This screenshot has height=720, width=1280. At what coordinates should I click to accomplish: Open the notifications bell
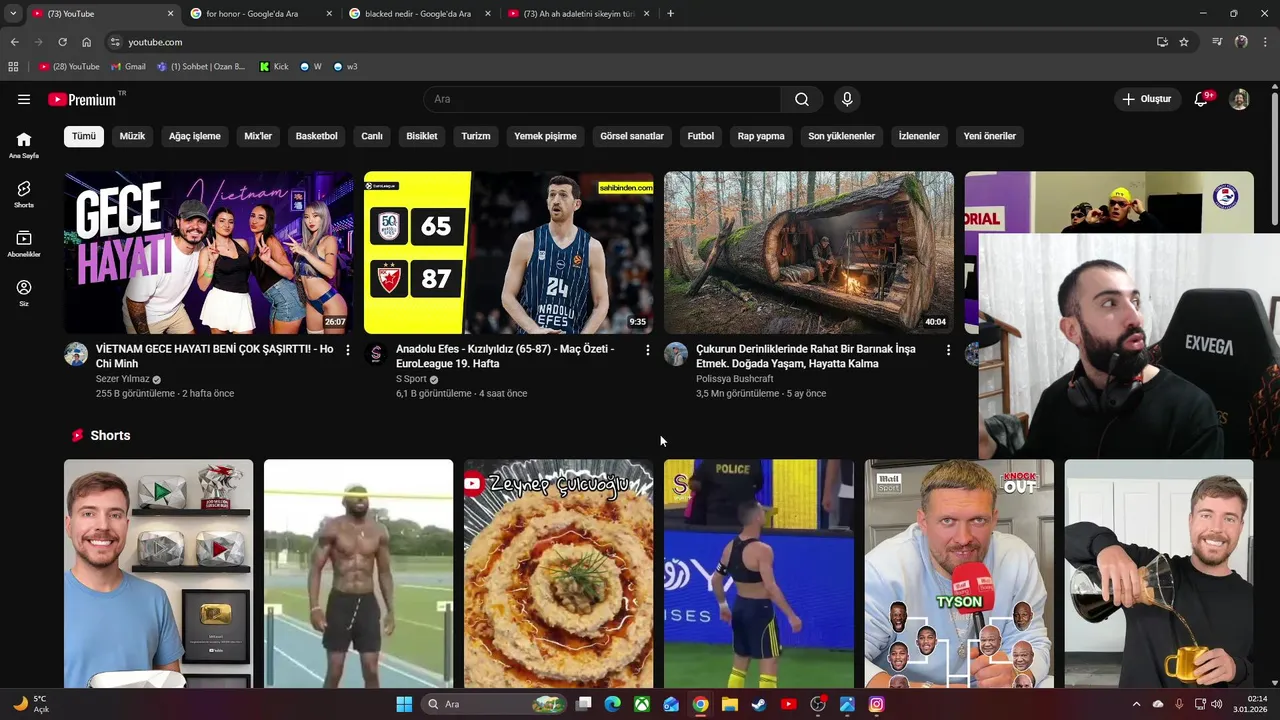point(1201,99)
